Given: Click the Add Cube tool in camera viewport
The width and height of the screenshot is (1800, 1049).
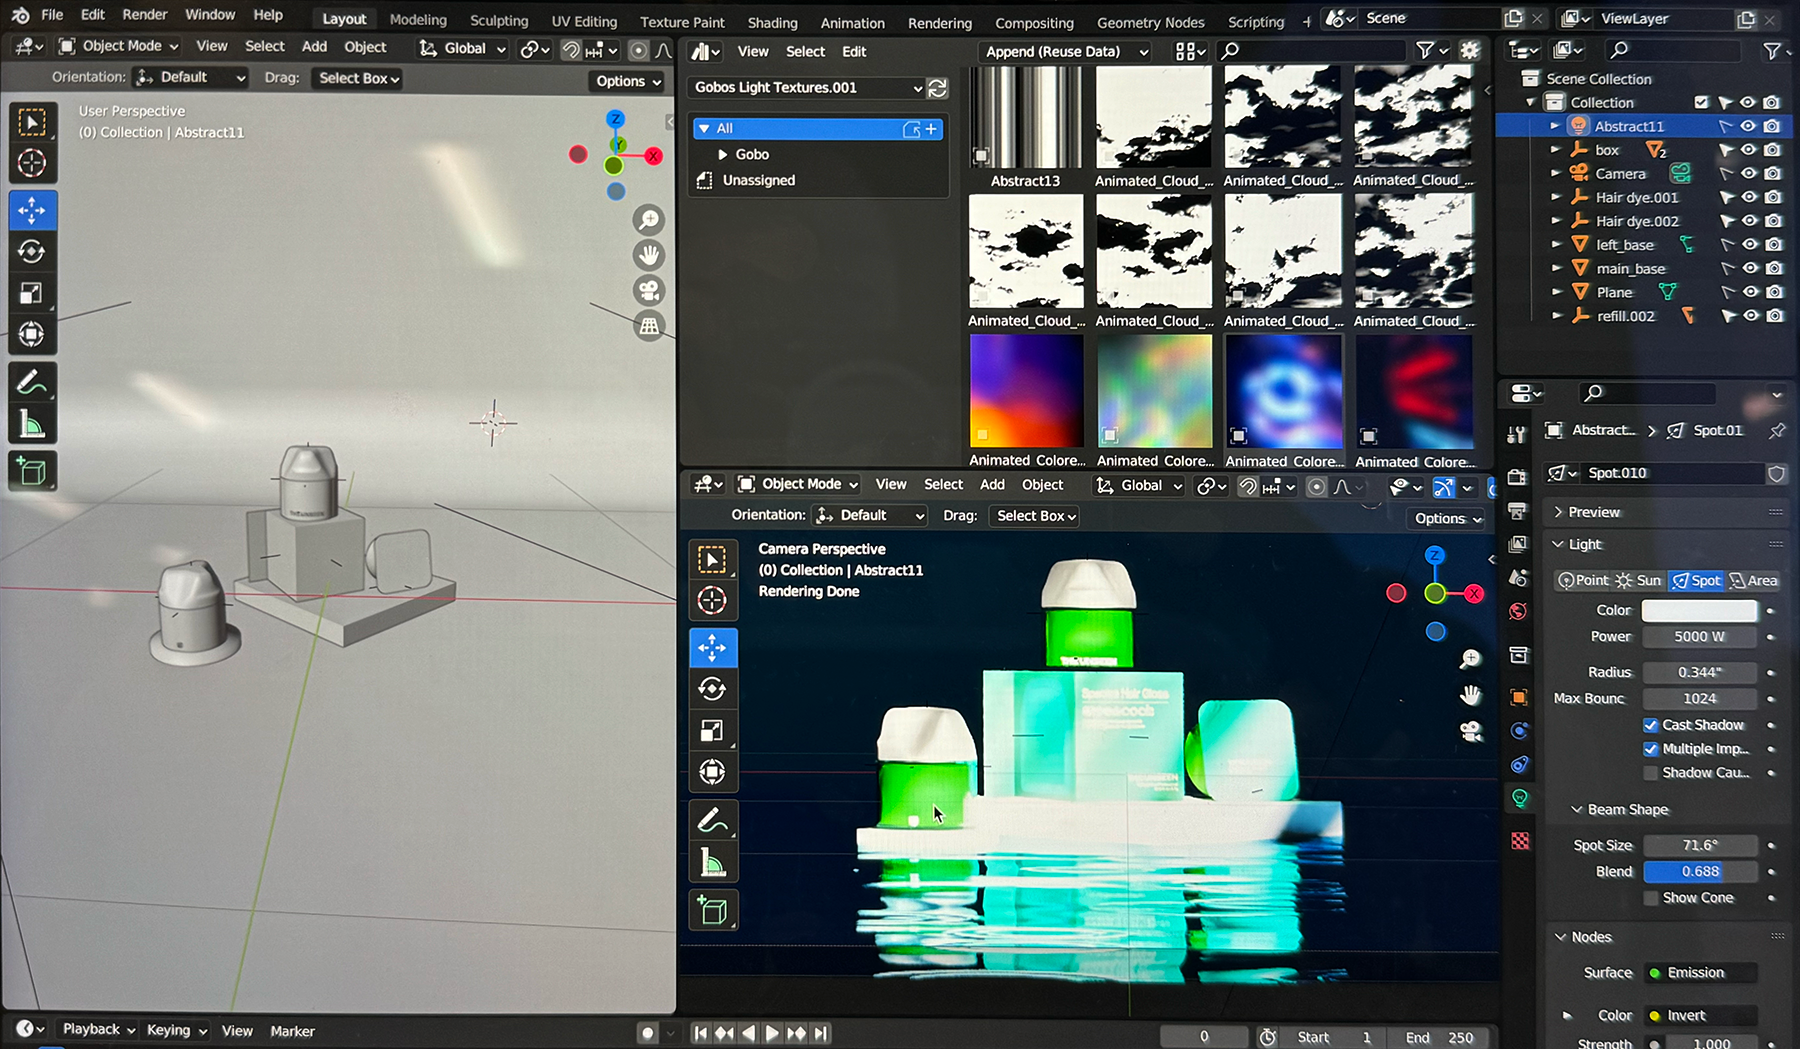Looking at the screenshot, I should [712, 910].
